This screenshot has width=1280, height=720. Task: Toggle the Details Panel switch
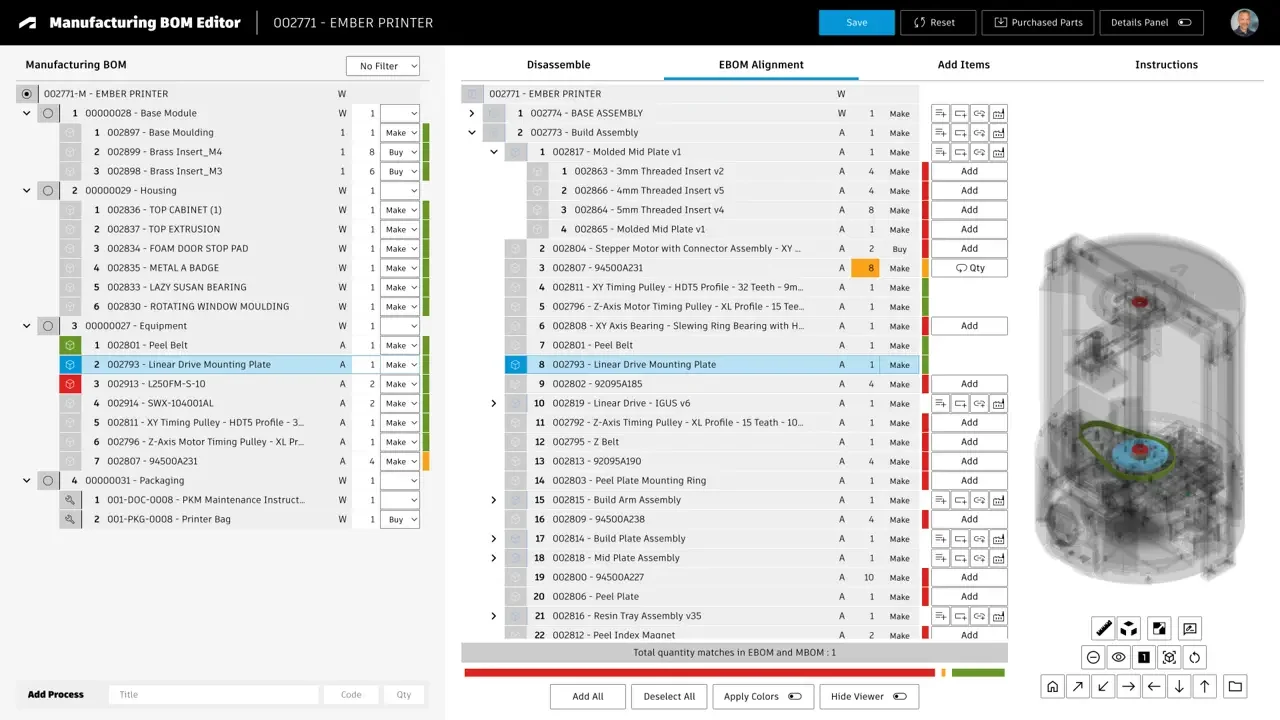coord(1184,22)
